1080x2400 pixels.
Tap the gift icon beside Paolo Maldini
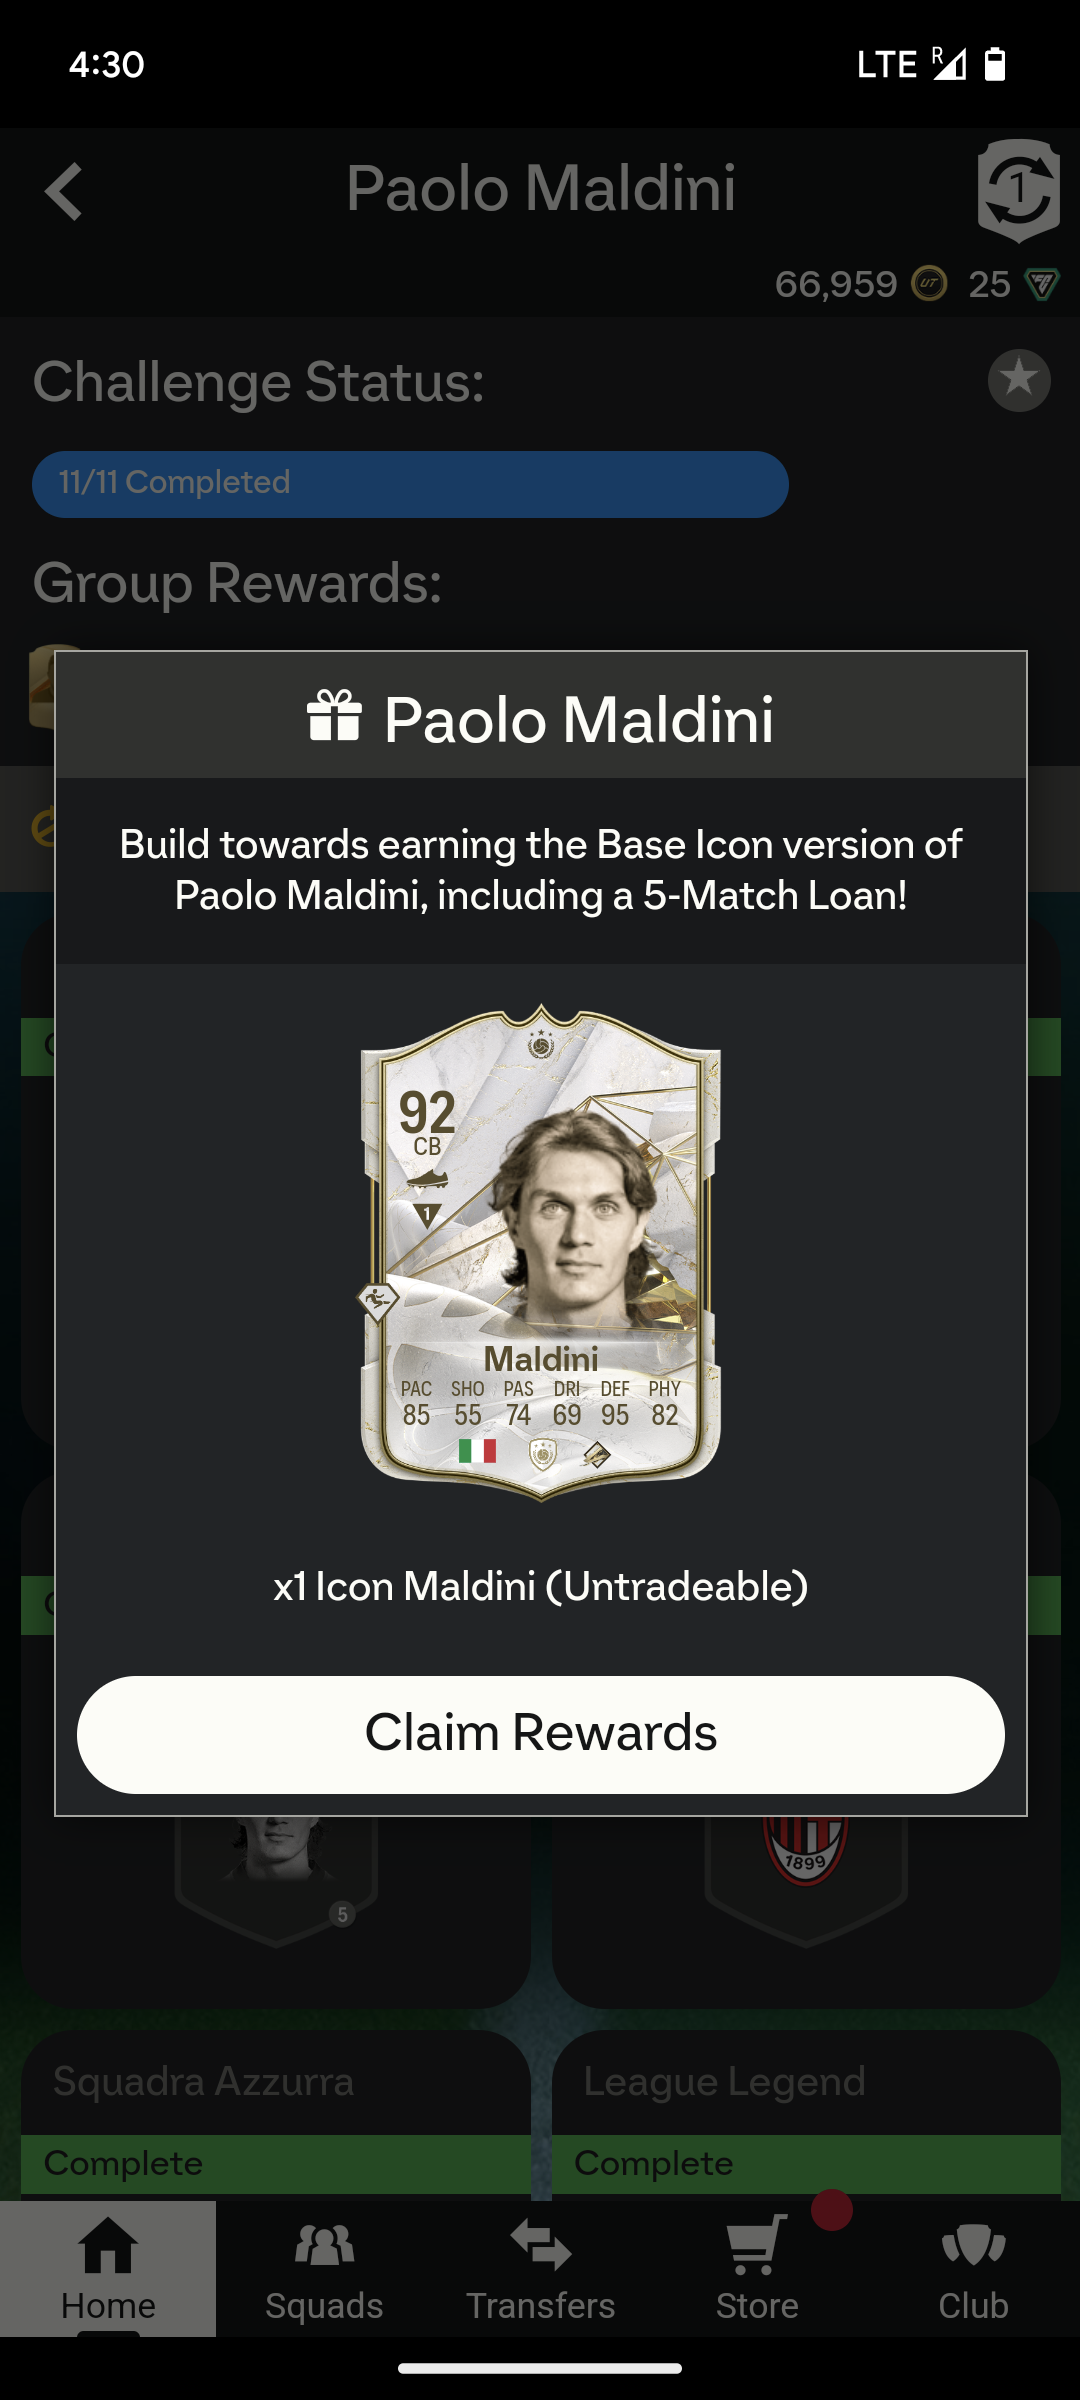pos(334,716)
